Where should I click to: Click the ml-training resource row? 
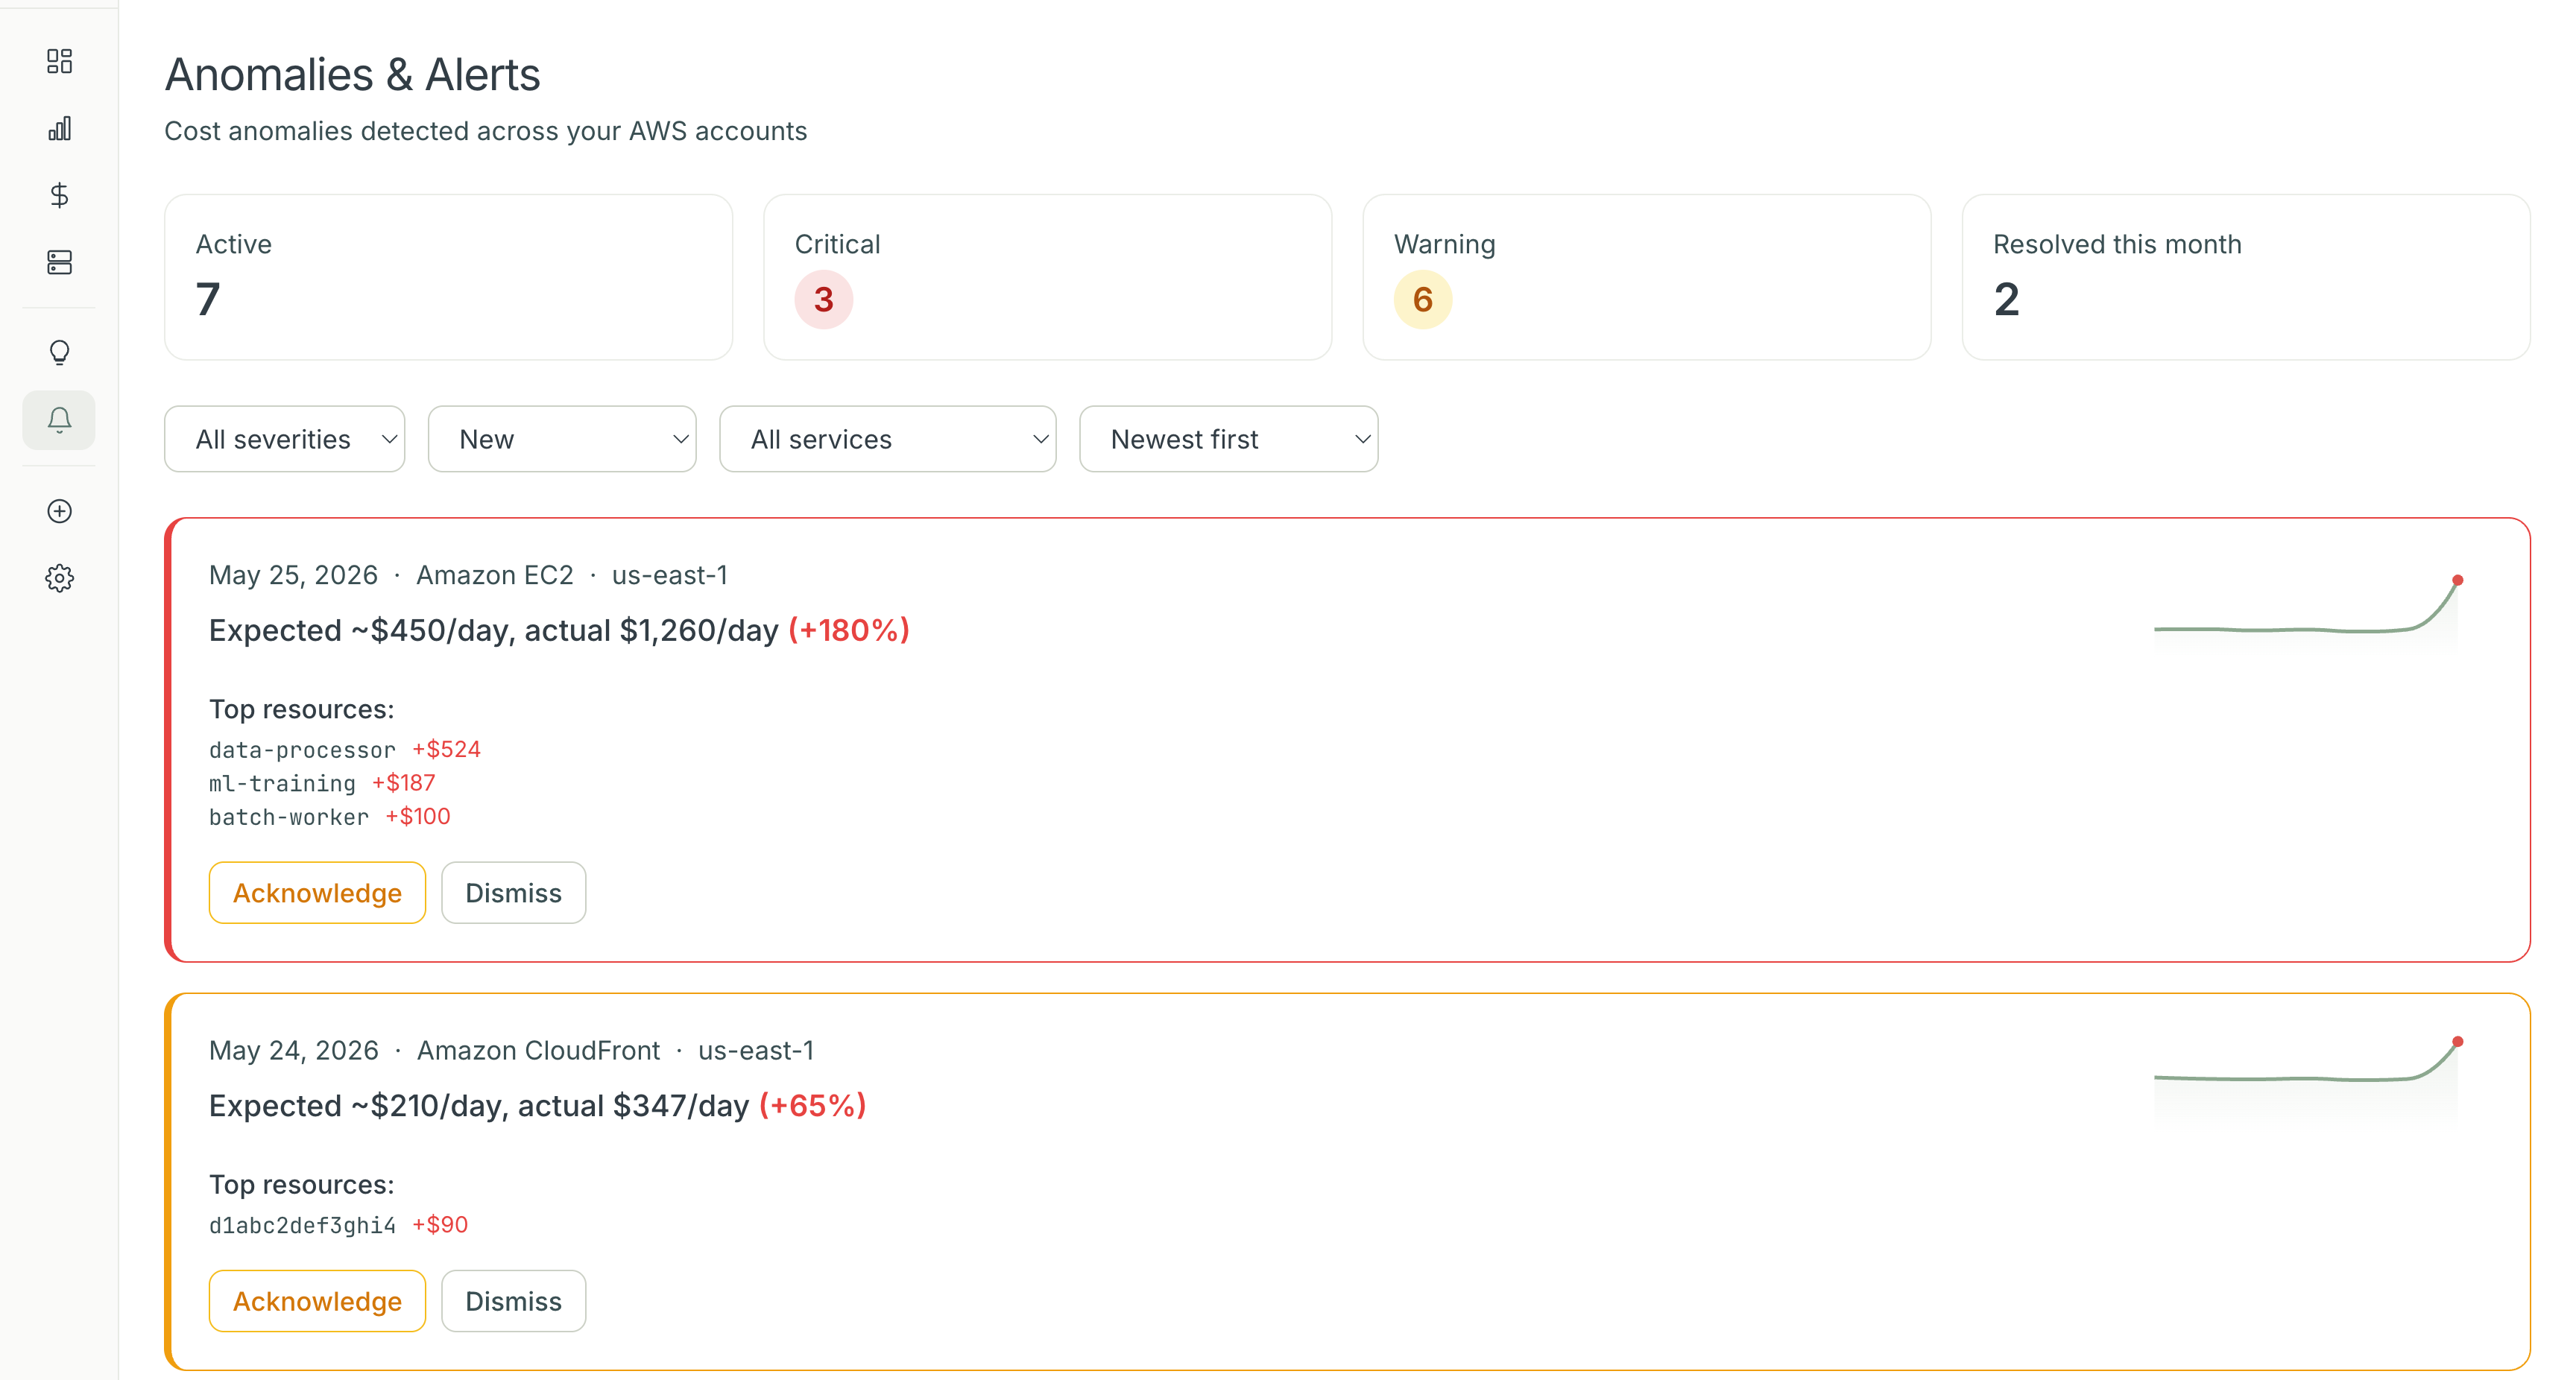(x=322, y=783)
